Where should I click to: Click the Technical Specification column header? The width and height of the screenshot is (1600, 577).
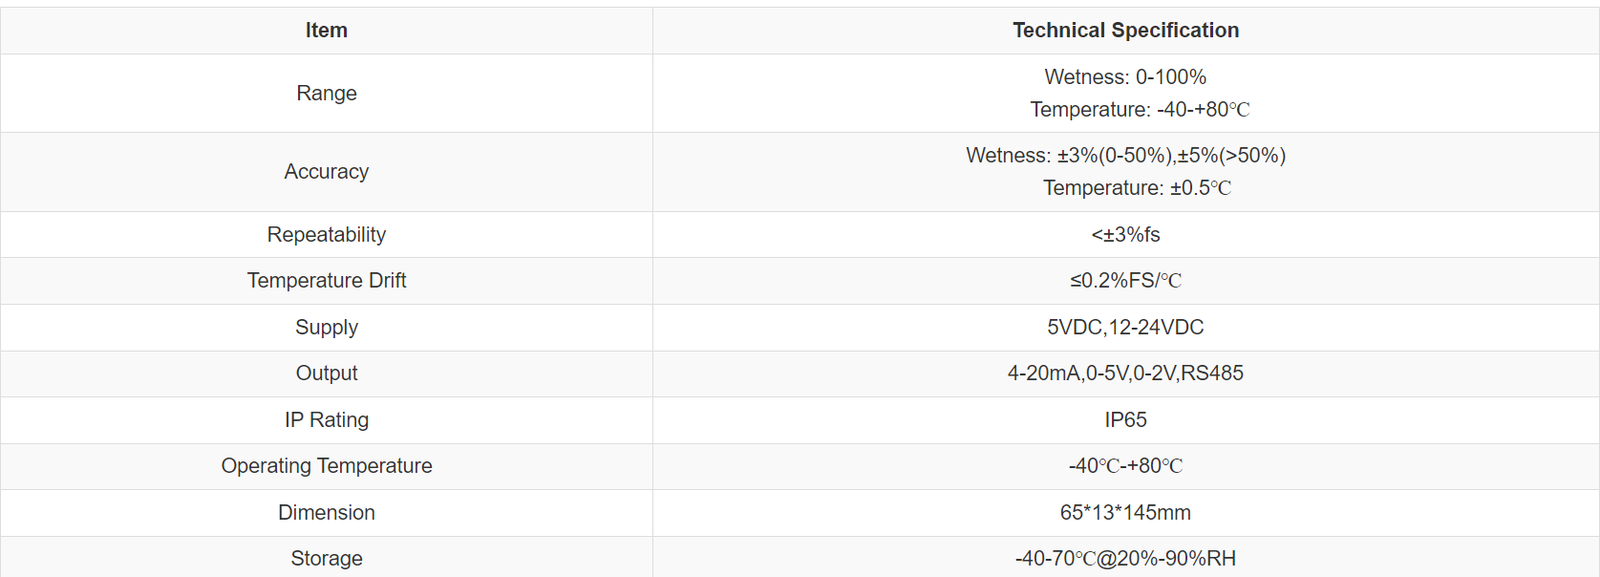pos(1125,31)
